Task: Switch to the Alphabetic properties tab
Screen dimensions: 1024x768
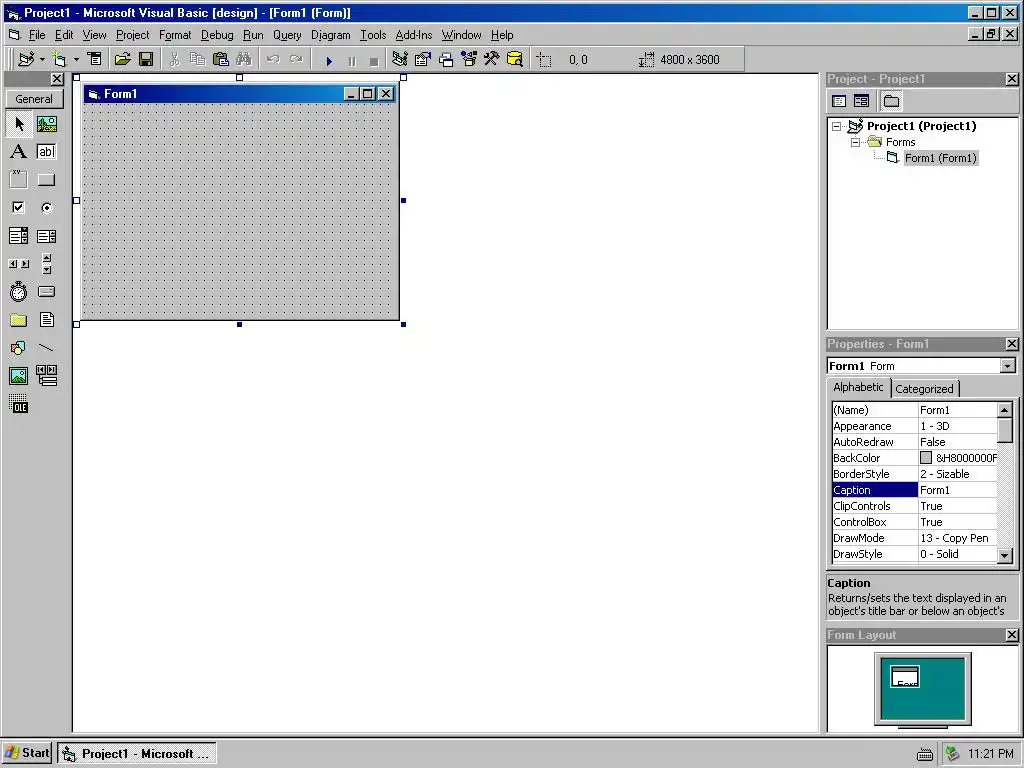Action: coord(858,387)
